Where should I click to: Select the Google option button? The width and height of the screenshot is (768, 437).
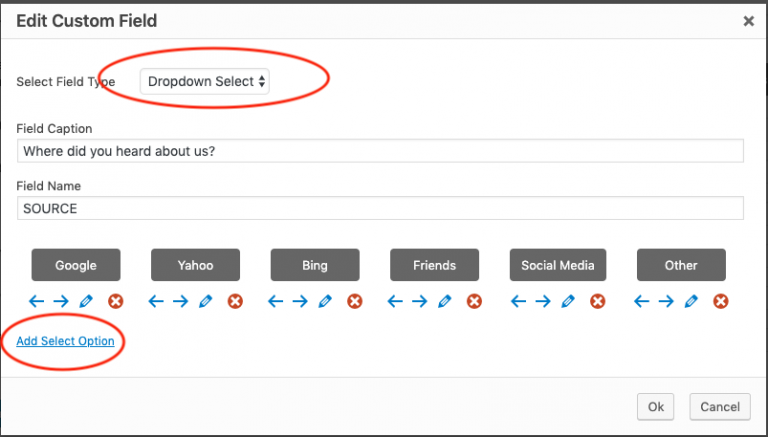click(76, 265)
